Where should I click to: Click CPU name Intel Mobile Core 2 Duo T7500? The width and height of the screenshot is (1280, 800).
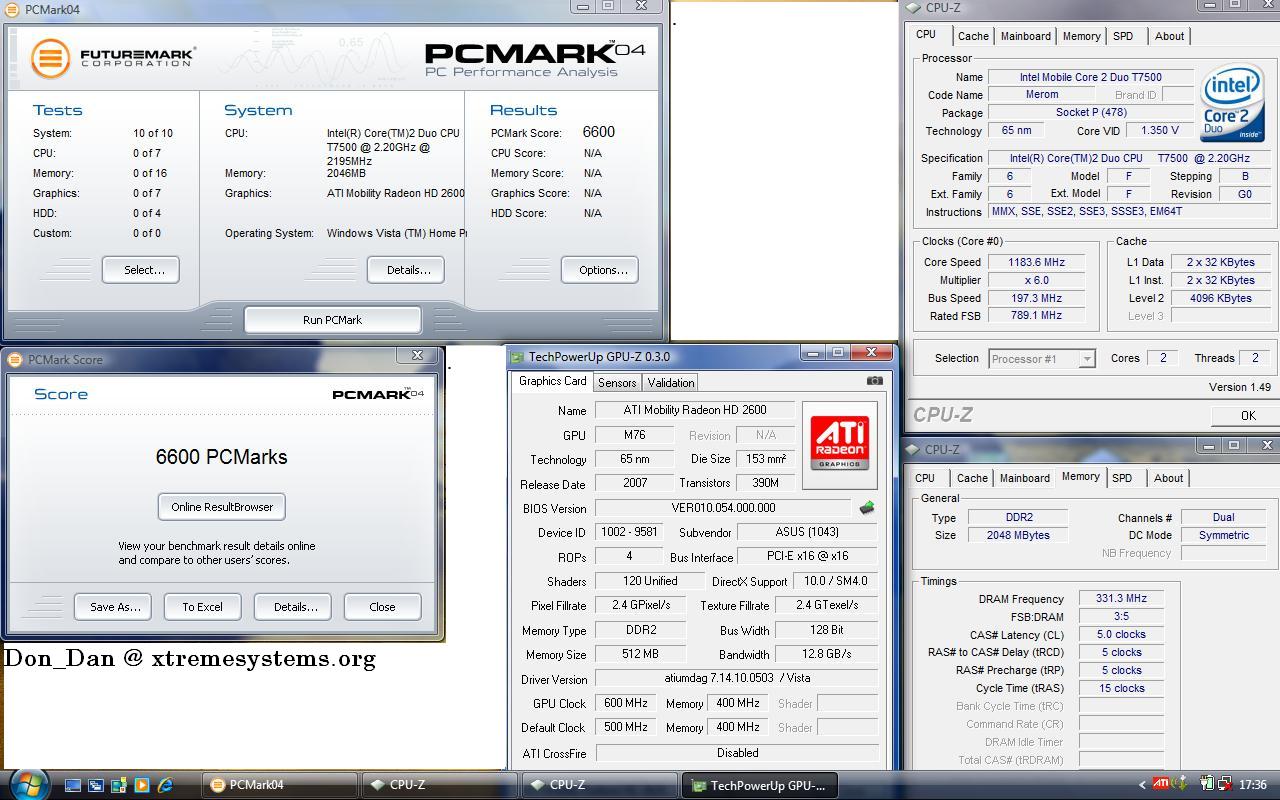1091,77
